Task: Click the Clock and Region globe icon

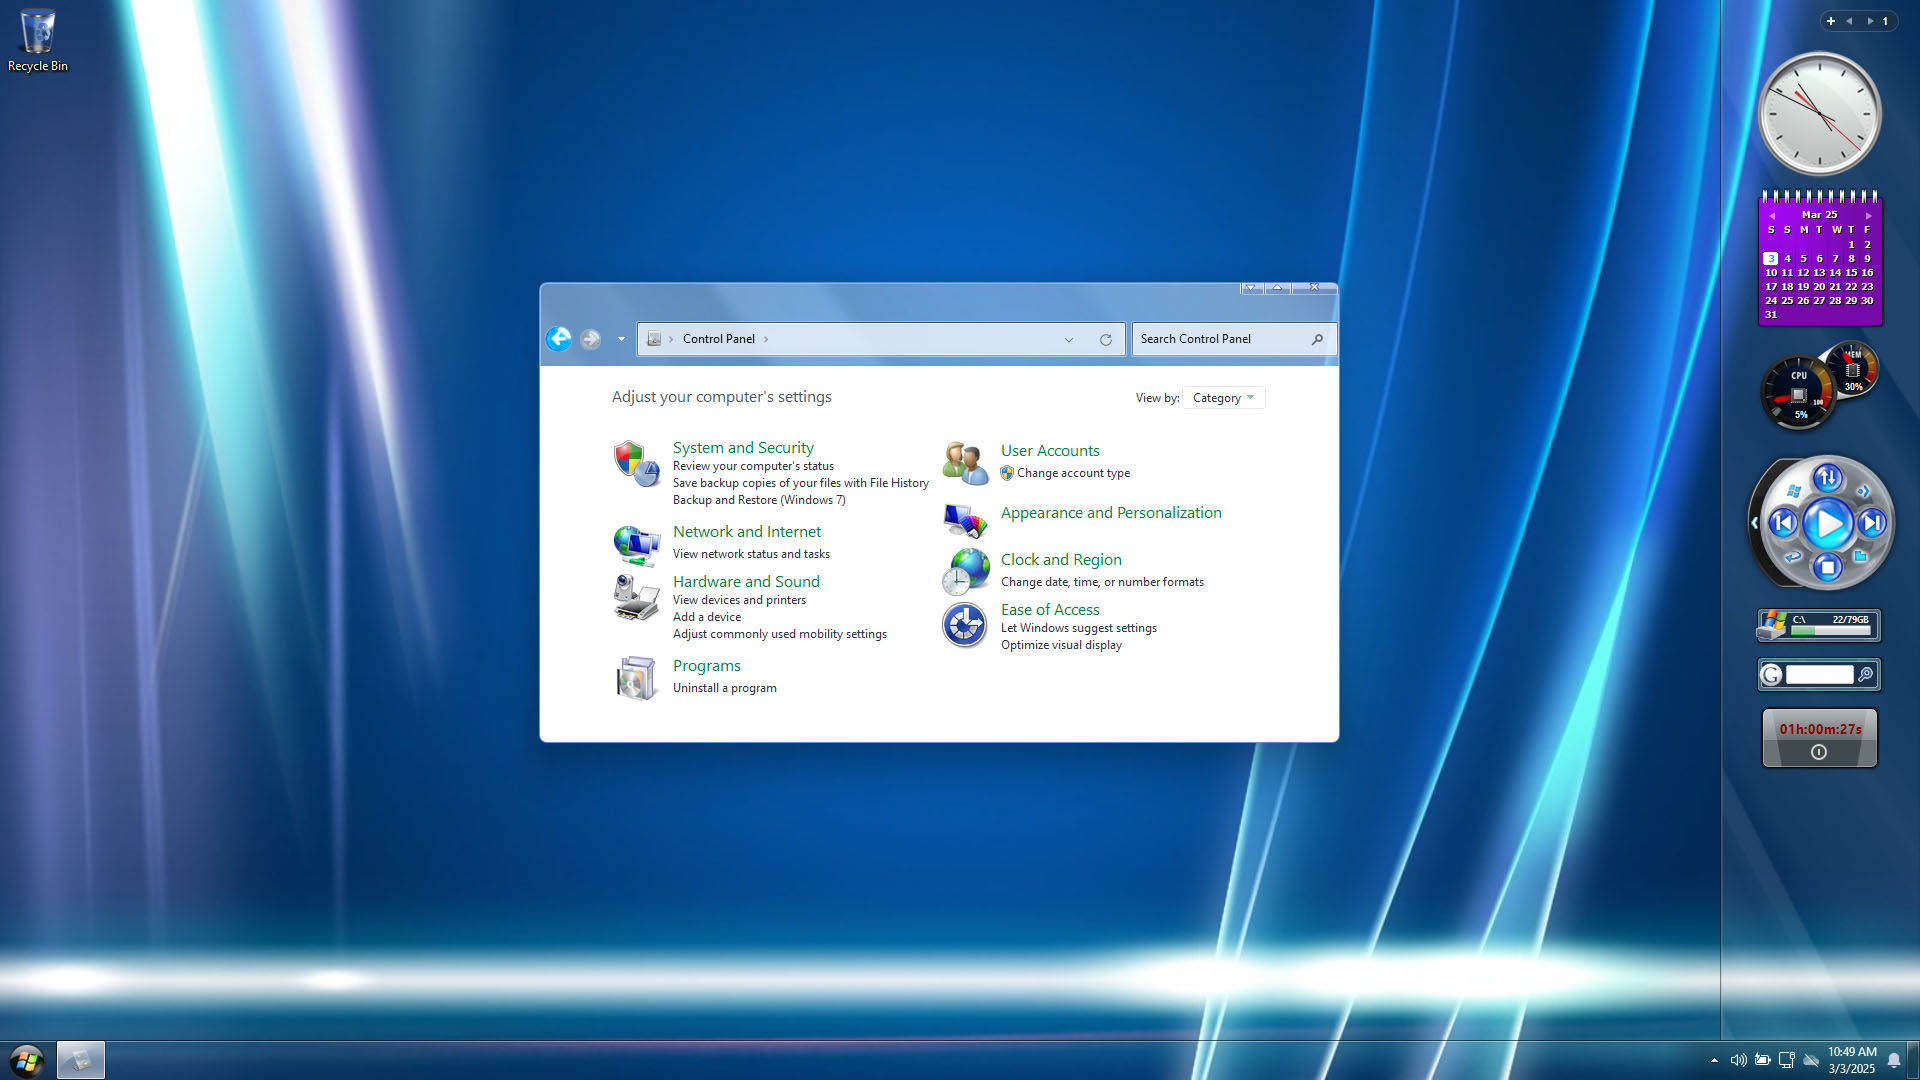Action: coord(965,572)
